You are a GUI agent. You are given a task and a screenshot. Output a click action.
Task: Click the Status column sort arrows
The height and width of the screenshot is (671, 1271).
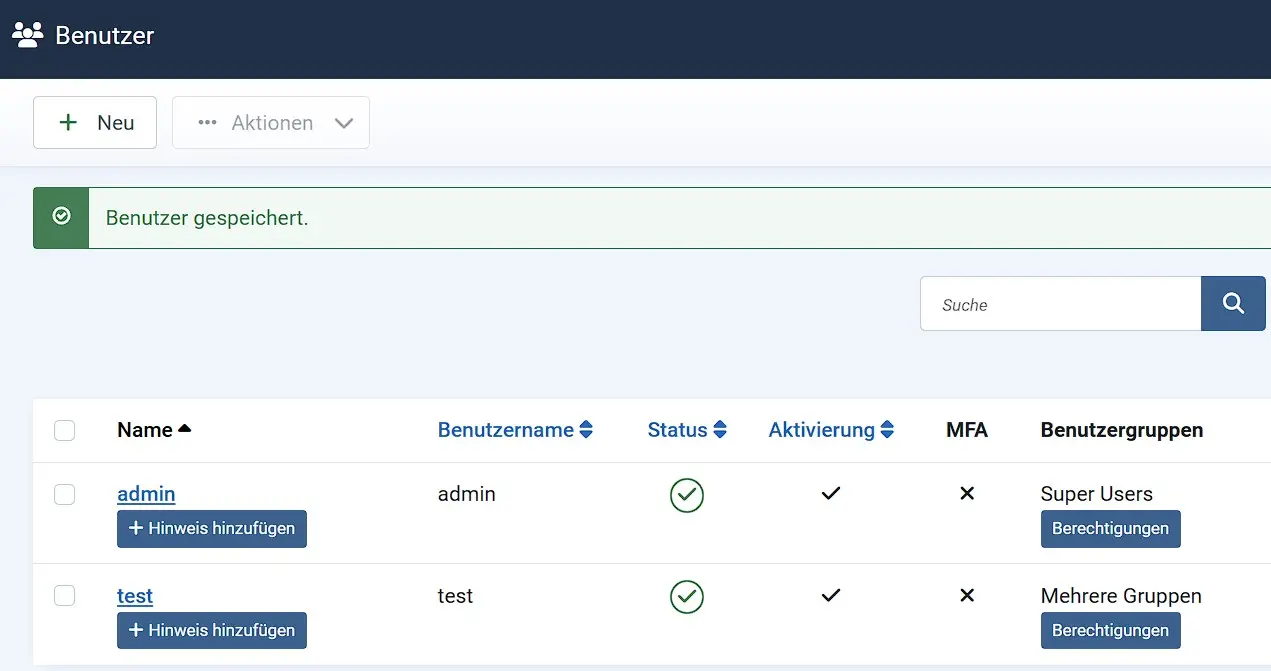[722, 429]
